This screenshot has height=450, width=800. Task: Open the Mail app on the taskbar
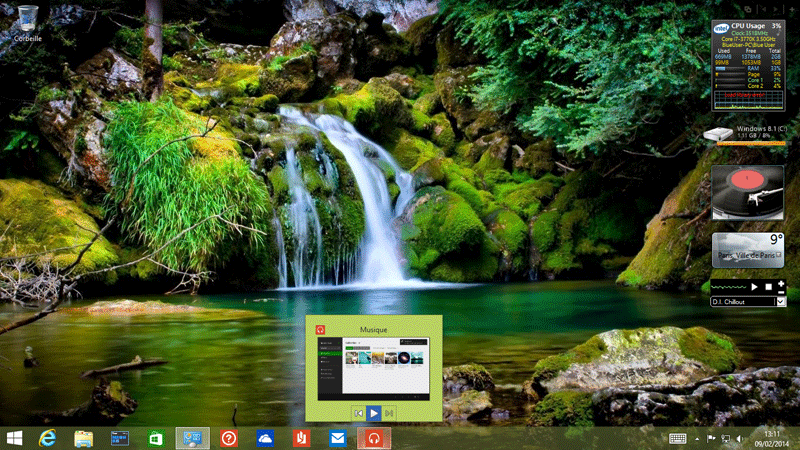click(x=338, y=438)
